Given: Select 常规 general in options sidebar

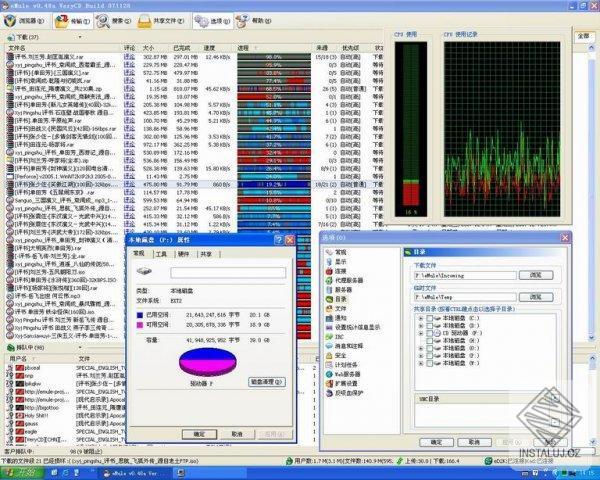Looking at the screenshot, I should [336, 252].
